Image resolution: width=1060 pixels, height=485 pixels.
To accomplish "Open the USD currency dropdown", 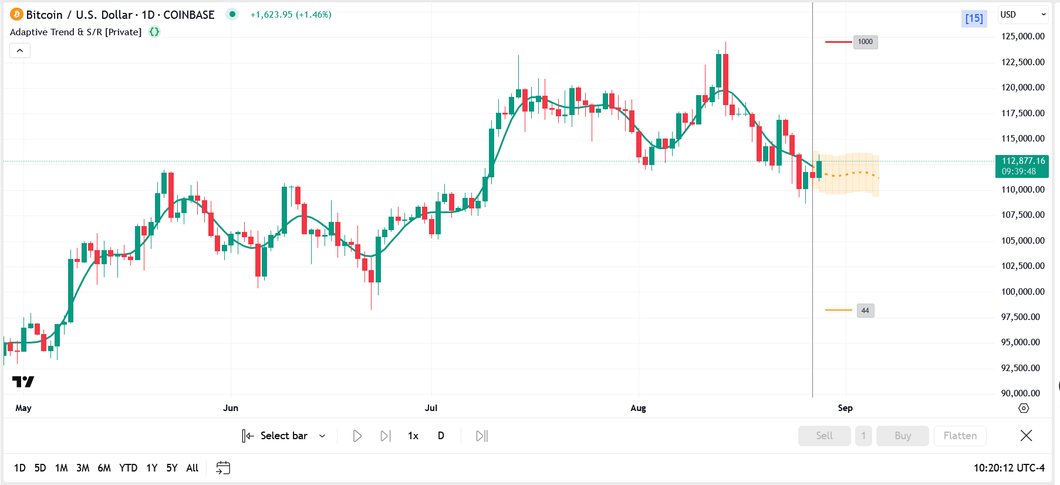I will (x=1022, y=15).
